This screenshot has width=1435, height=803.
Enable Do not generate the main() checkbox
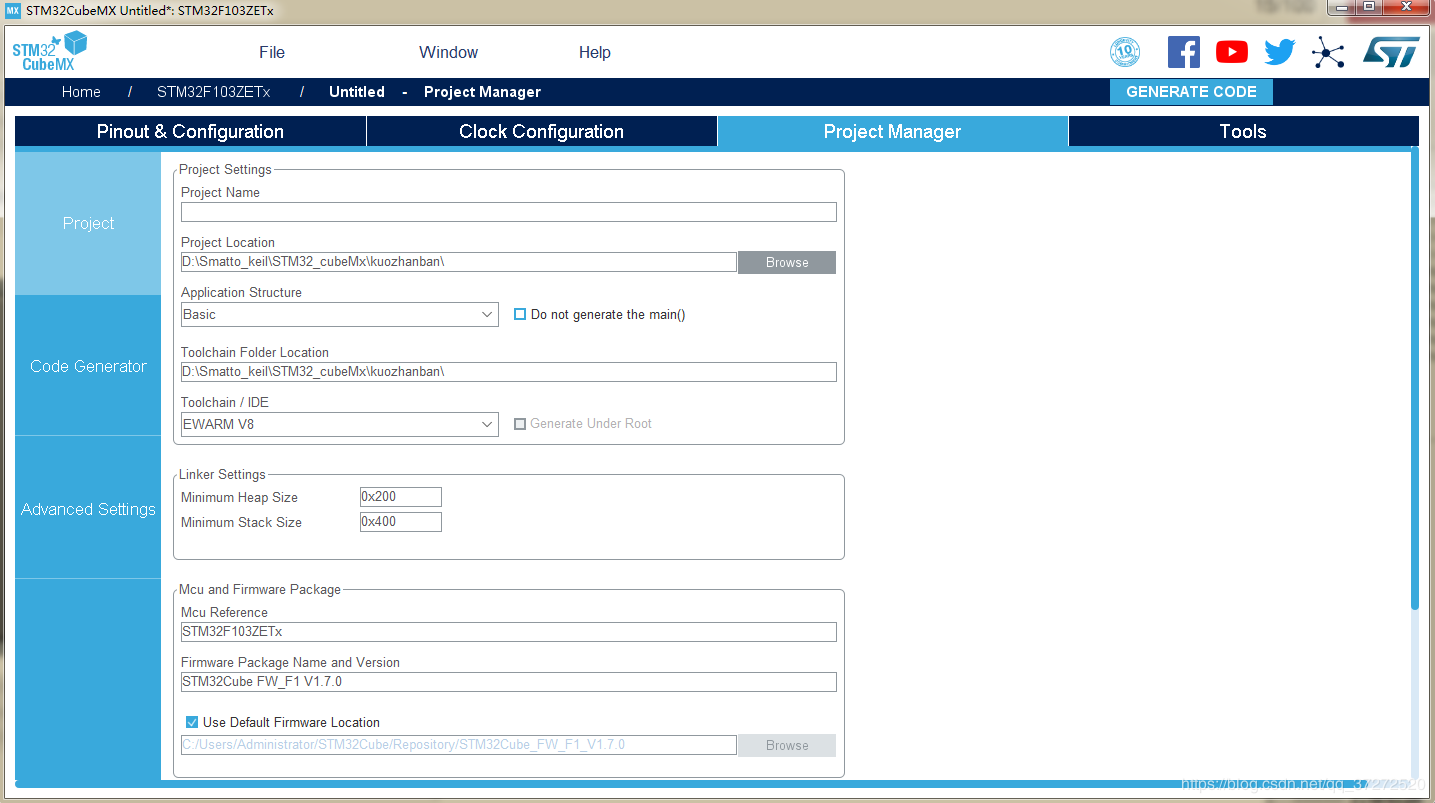[520, 314]
